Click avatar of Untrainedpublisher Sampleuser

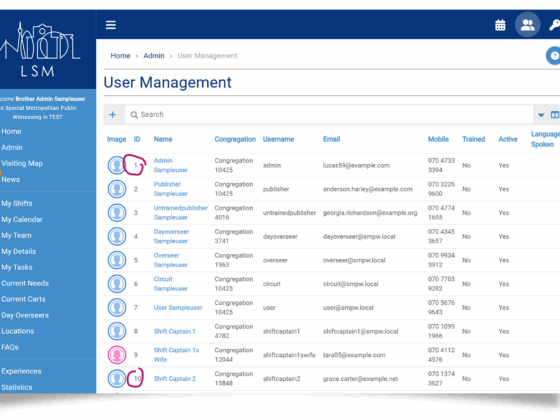point(117,213)
